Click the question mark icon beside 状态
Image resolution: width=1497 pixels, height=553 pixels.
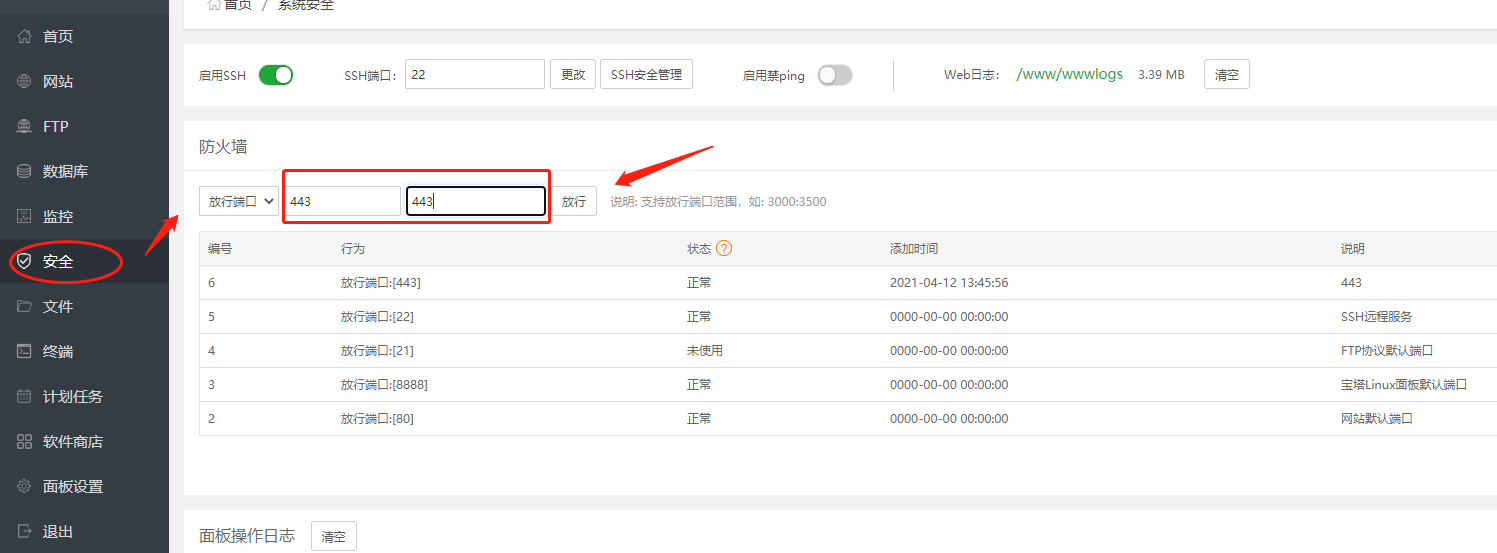tap(724, 248)
